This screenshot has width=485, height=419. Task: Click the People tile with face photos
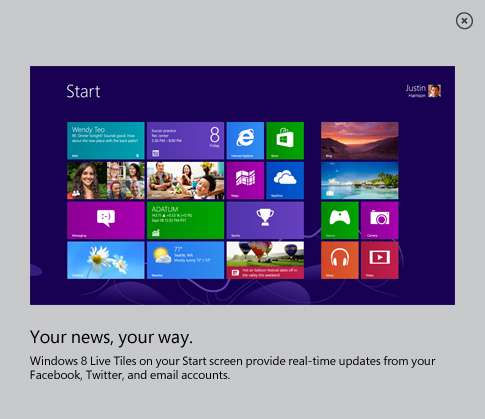(x=106, y=180)
